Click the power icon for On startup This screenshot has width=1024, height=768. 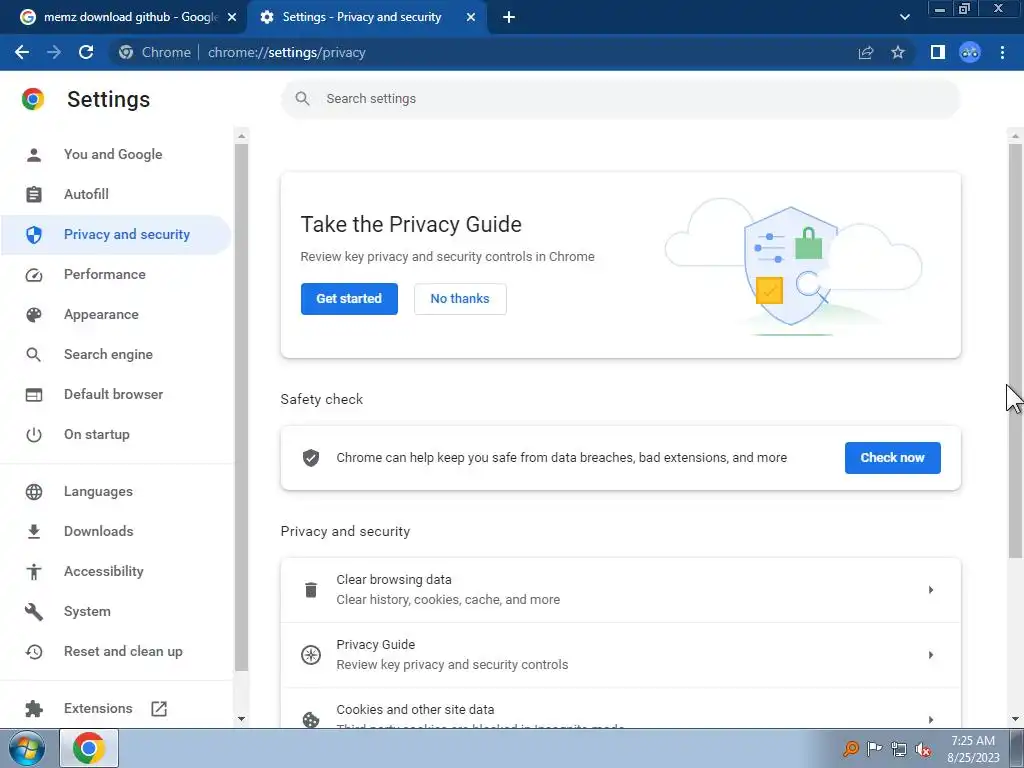click(x=34, y=435)
